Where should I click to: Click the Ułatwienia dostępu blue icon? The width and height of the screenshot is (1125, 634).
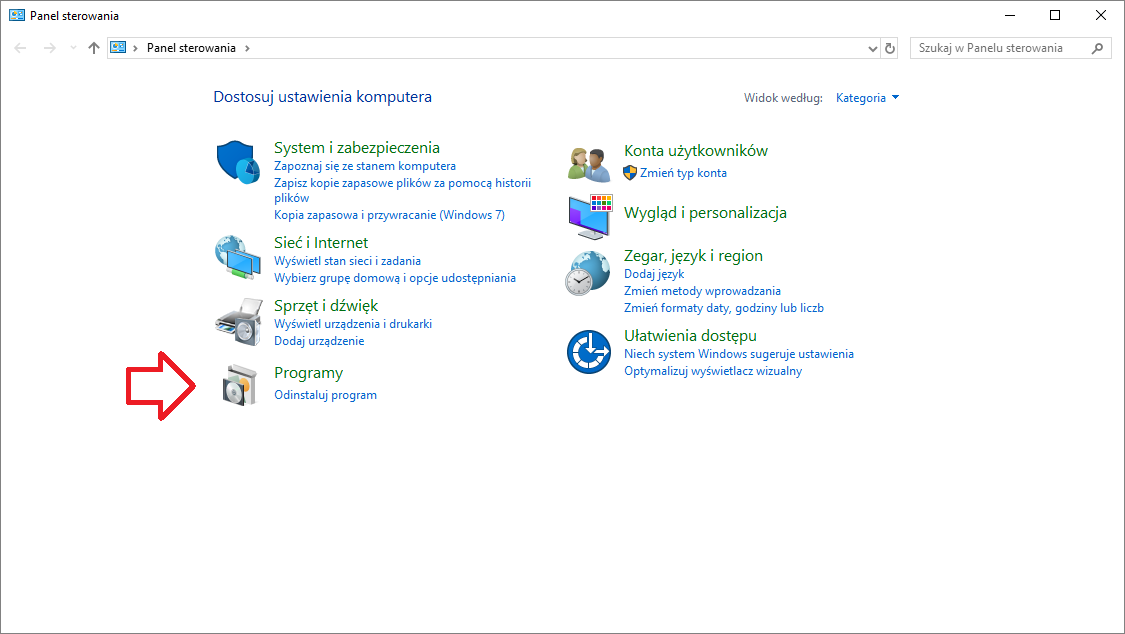pos(589,351)
